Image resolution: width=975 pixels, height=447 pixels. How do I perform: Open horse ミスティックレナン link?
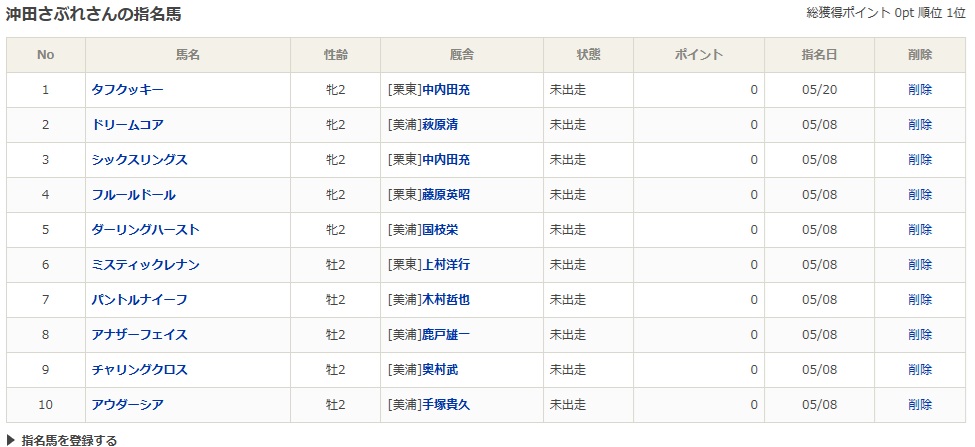click(x=146, y=265)
